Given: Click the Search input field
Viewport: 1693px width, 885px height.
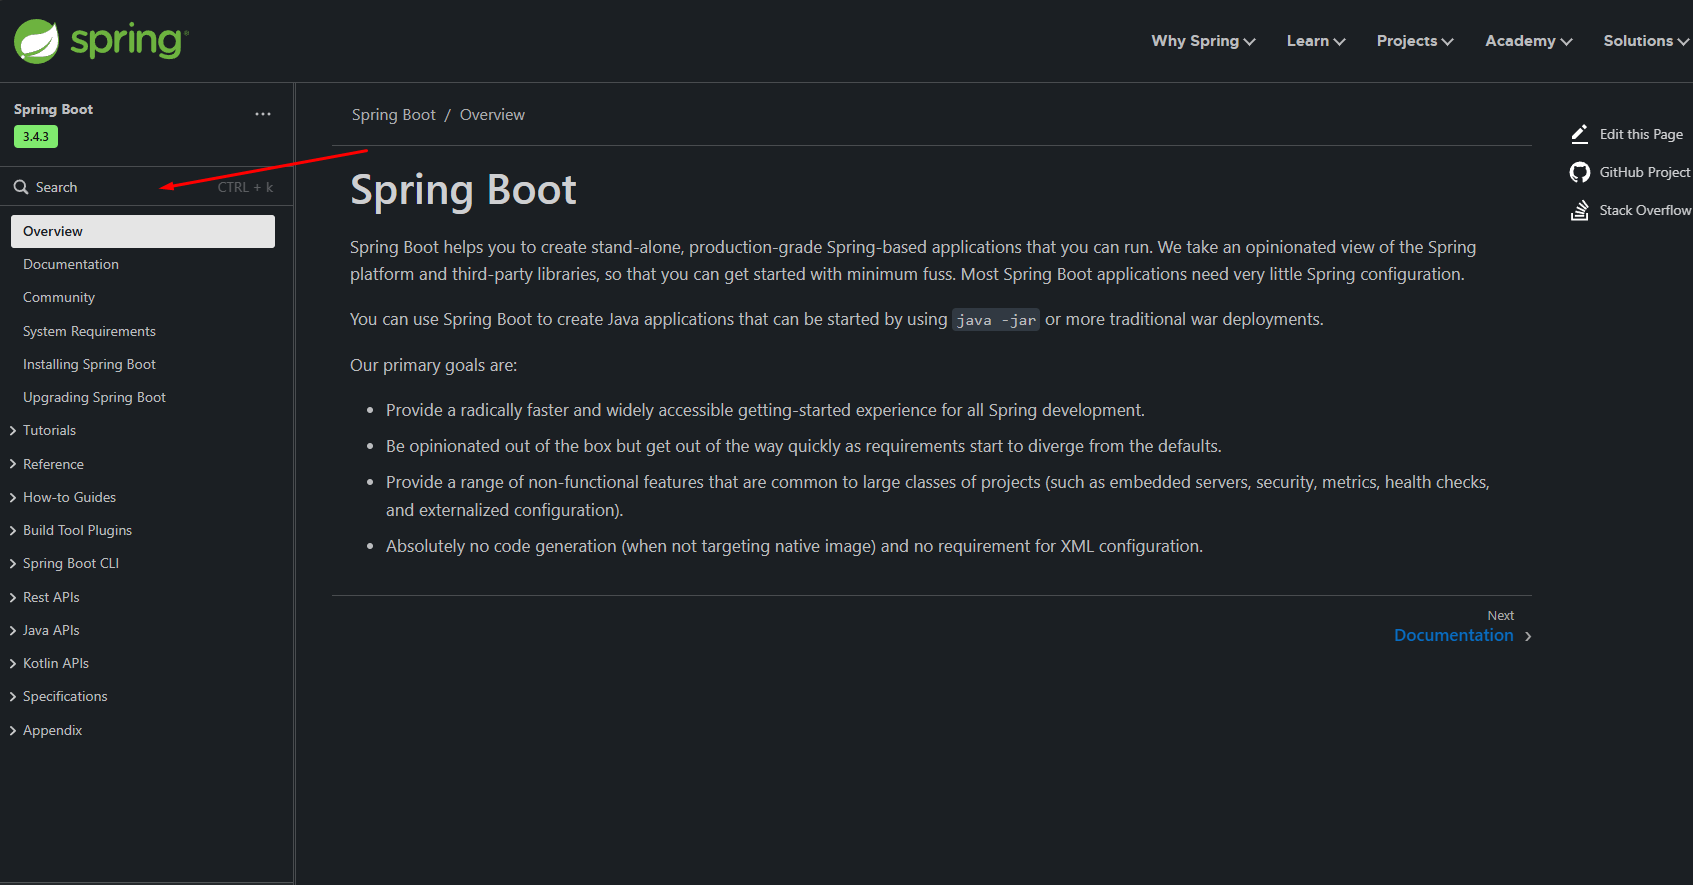Looking at the screenshot, I should (120, 187).
